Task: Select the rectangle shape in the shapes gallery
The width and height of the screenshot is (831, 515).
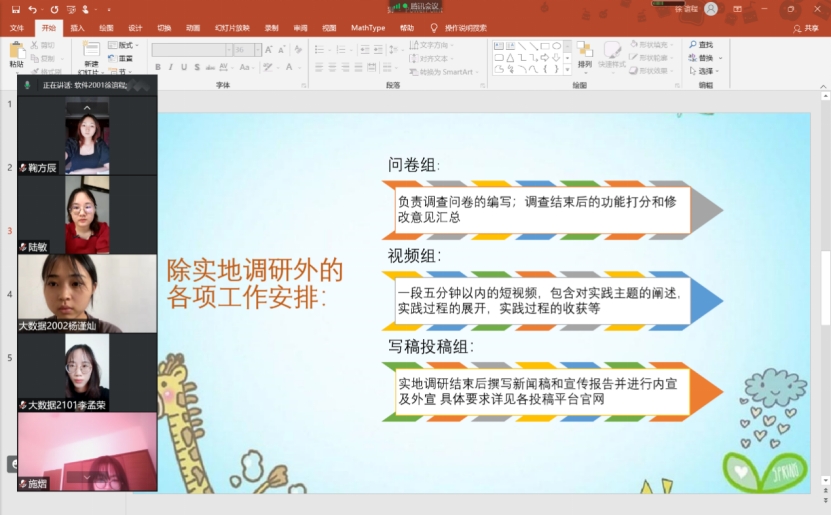Action: [x=545, y=46]
